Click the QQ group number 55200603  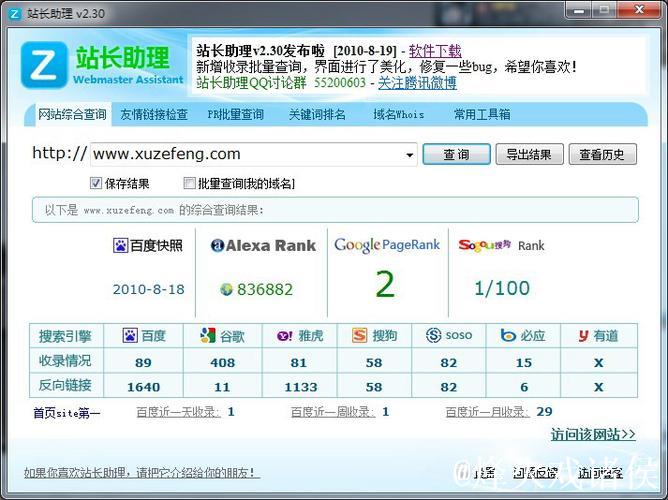[340, 82]
